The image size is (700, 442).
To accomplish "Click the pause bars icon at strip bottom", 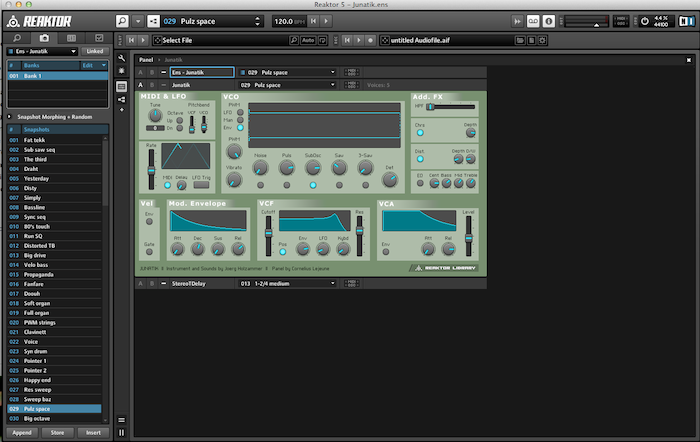I will (121, 433).
